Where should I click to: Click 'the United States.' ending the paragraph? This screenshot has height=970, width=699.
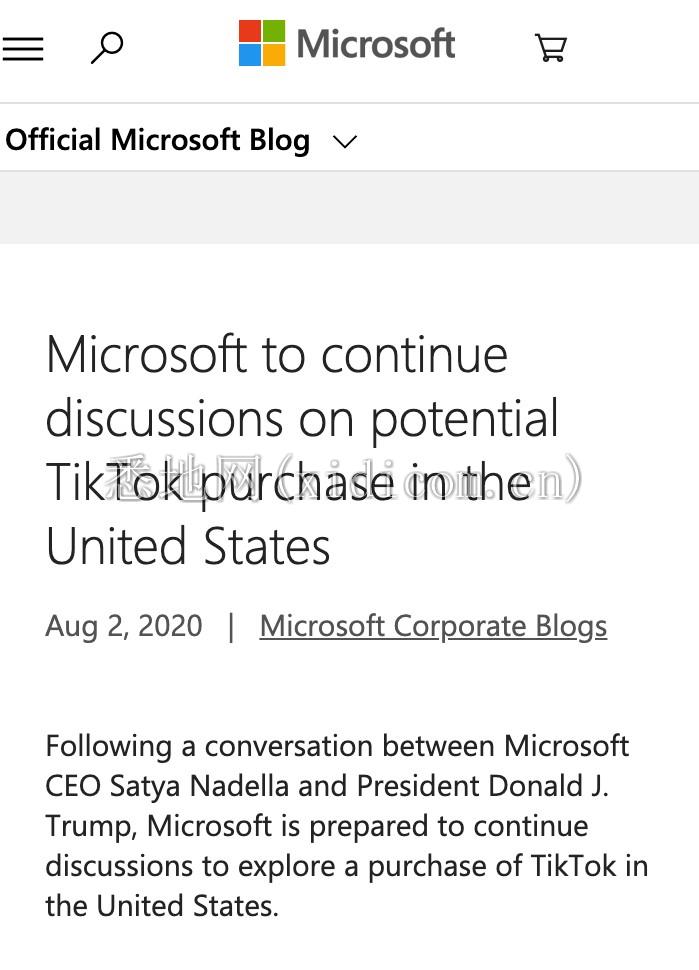coord(162,906)
